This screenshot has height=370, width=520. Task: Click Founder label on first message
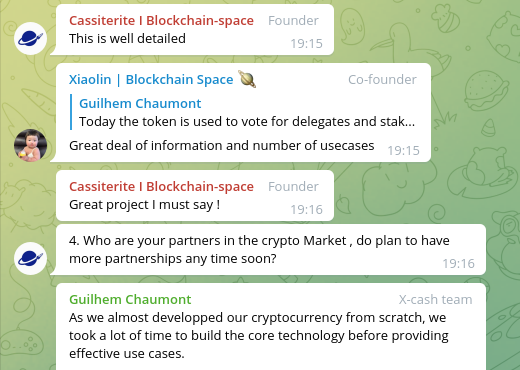293,21
